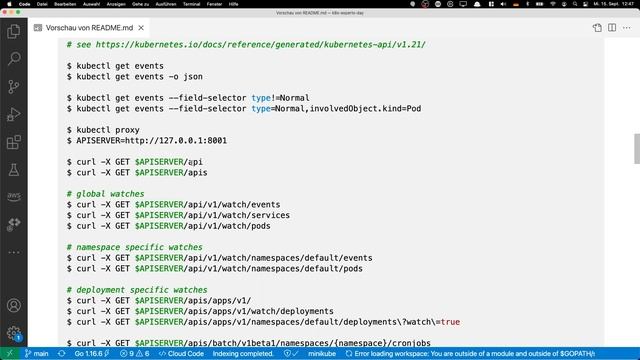
Task: Click the shield checkmark status bar icon
Action: pos(291,354)
